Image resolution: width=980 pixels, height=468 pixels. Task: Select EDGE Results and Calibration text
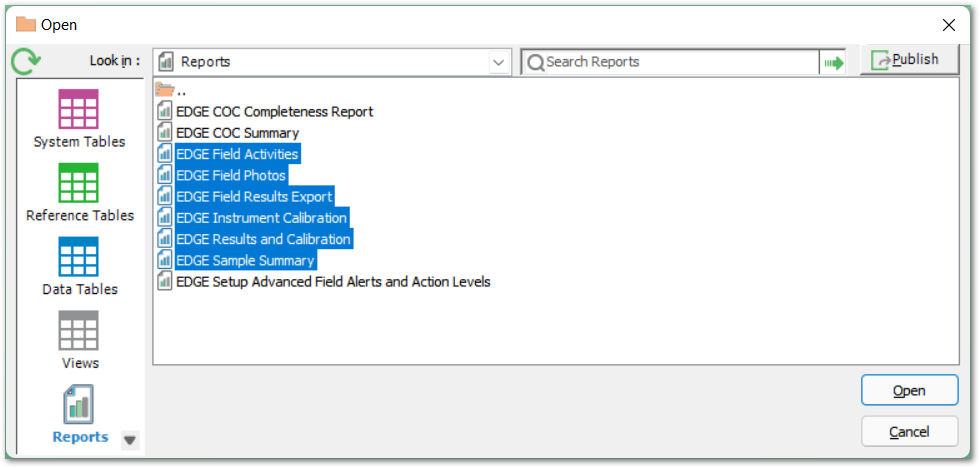pos(264,239)
